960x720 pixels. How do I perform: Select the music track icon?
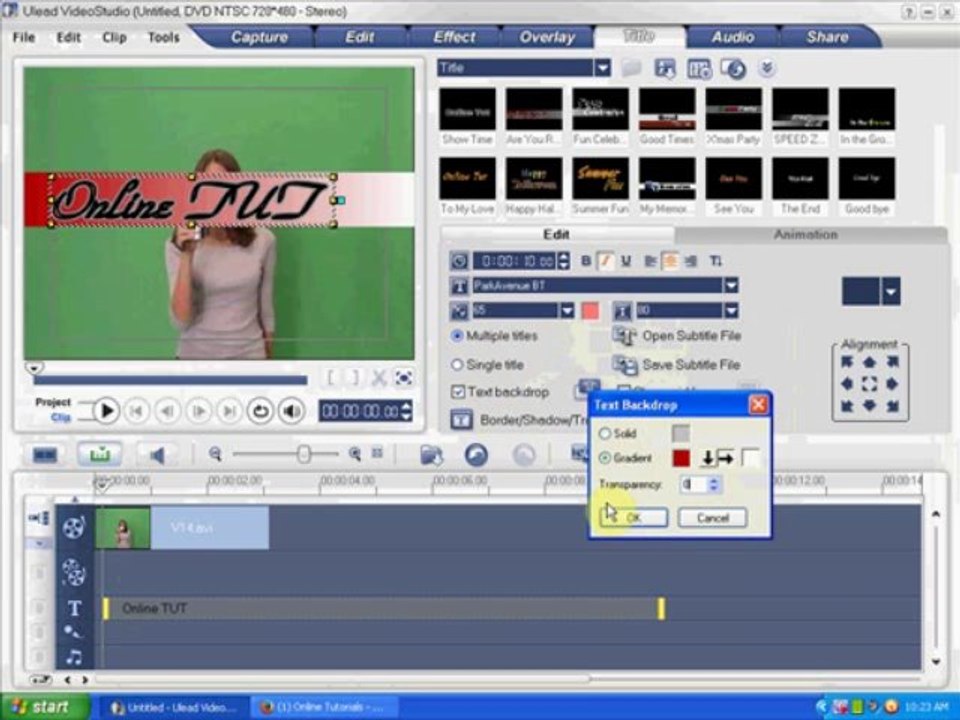click(x=73, y=657)
